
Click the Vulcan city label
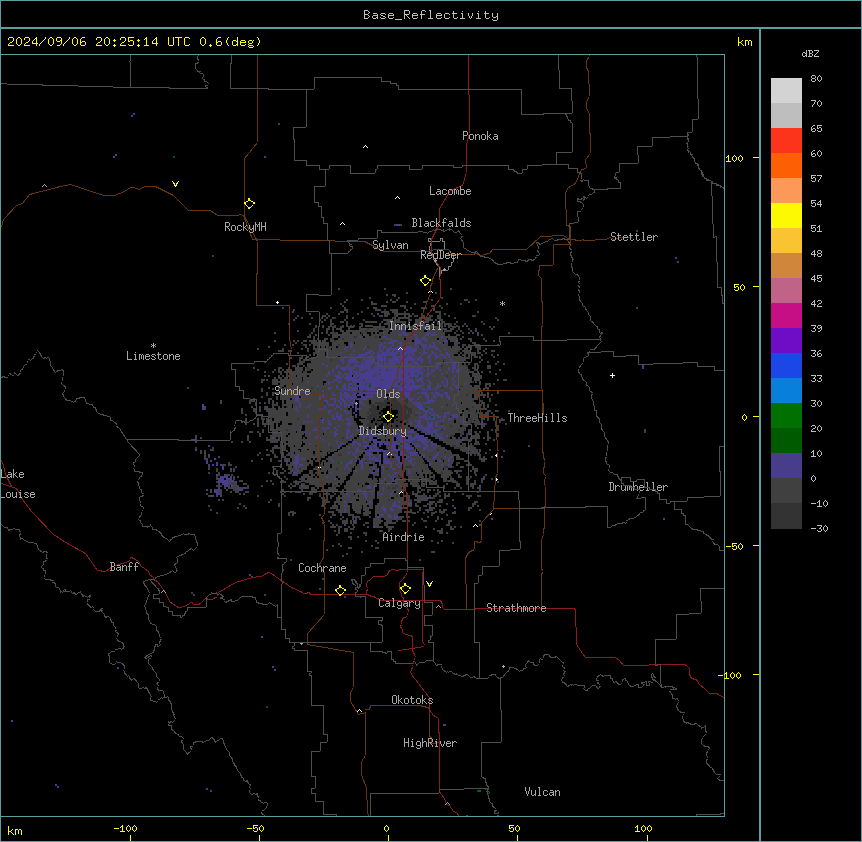point(542,792)
